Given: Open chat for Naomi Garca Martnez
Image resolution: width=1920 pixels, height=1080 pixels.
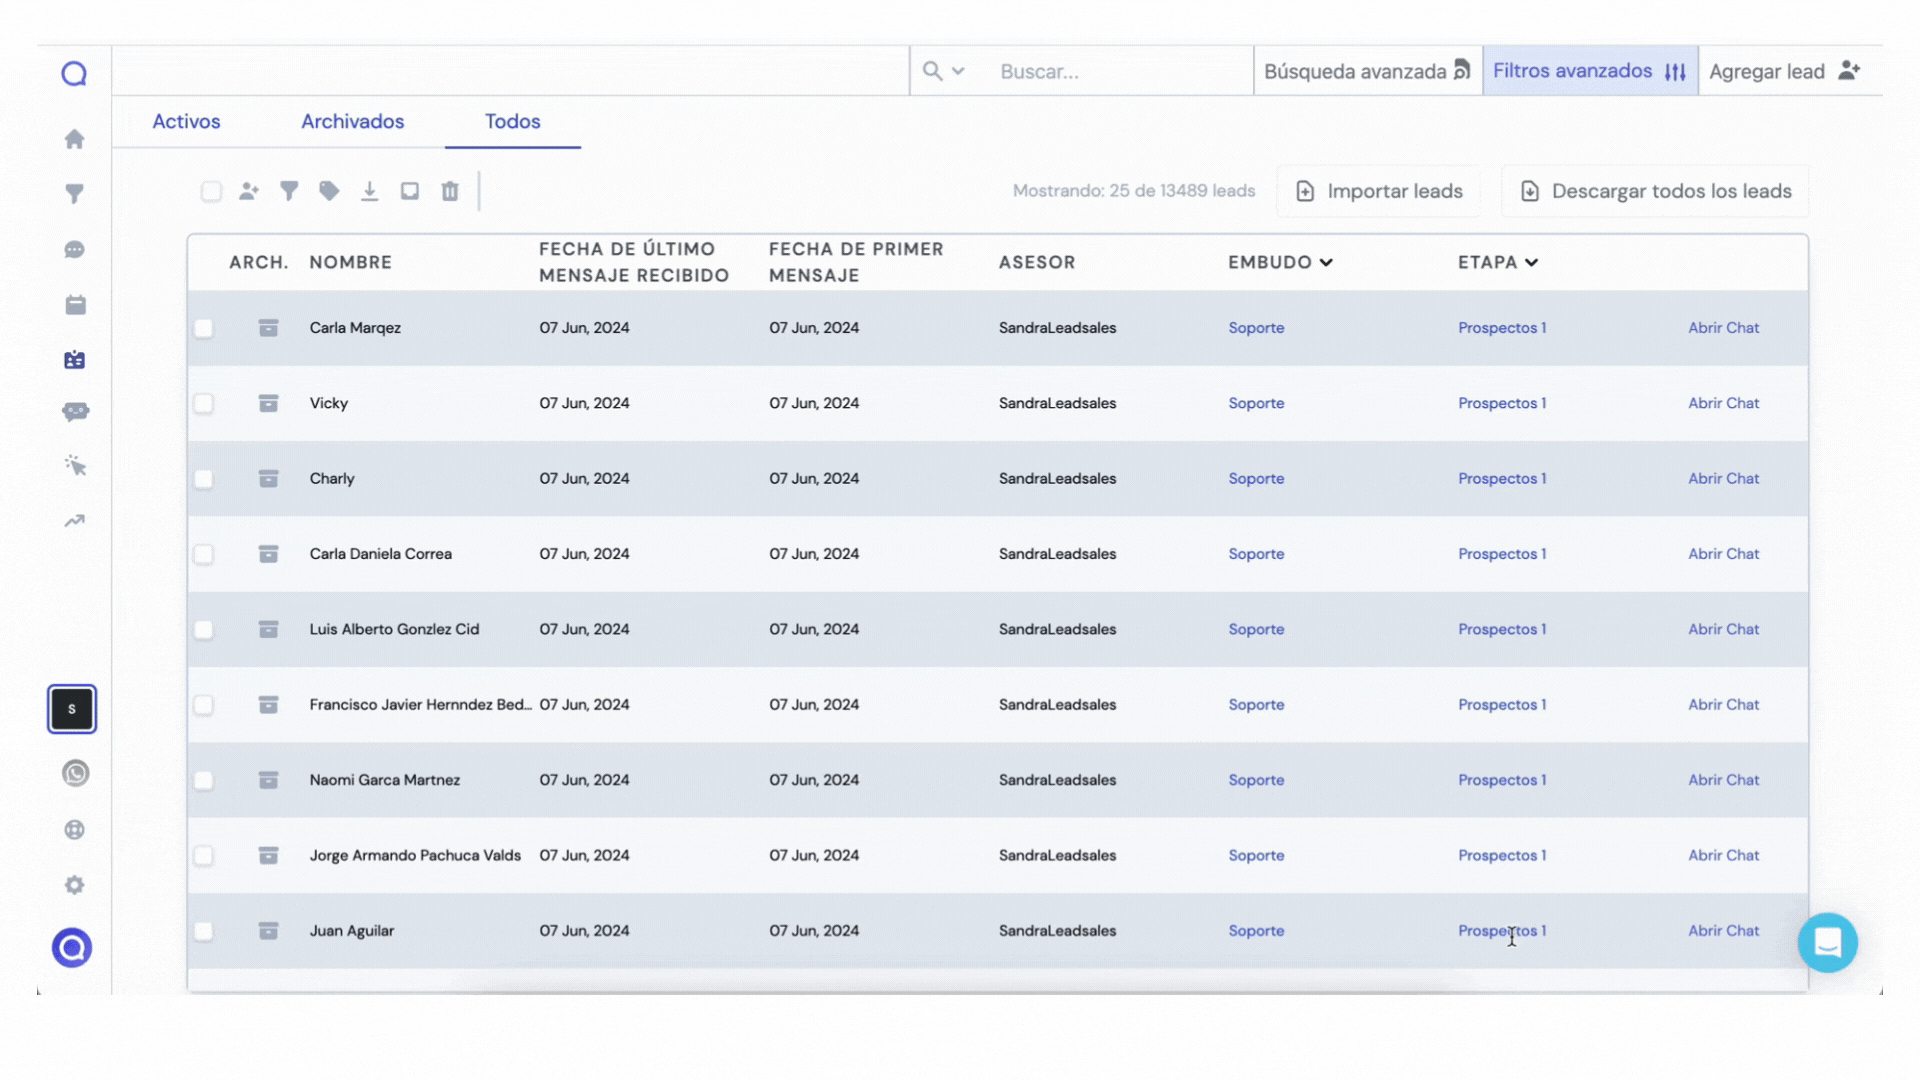Looking at the screenshot, I should (1723, 780).
